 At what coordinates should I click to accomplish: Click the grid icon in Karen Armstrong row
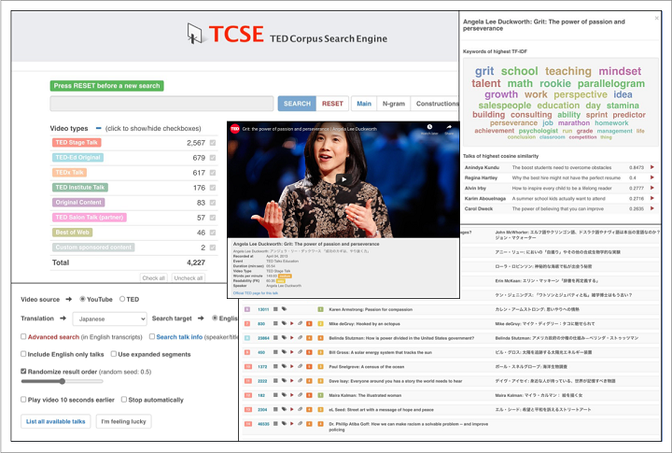276,309
